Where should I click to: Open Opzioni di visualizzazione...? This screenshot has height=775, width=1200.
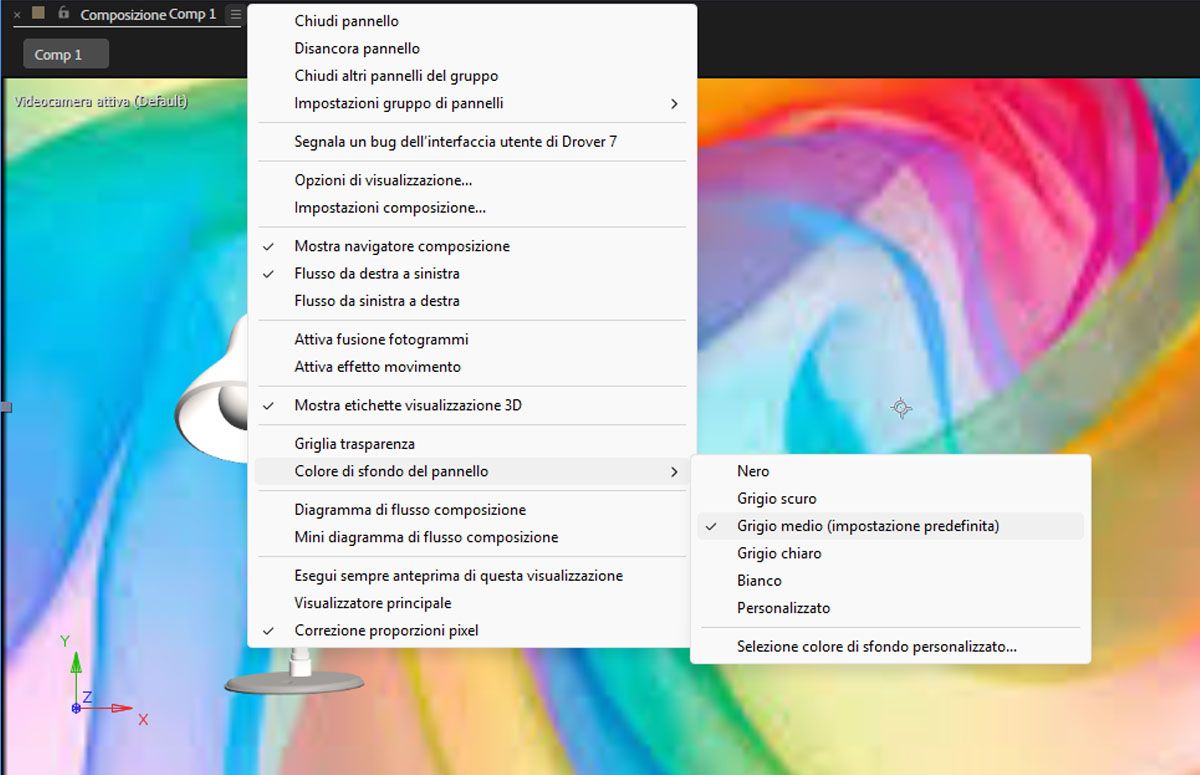pos(472,180)
